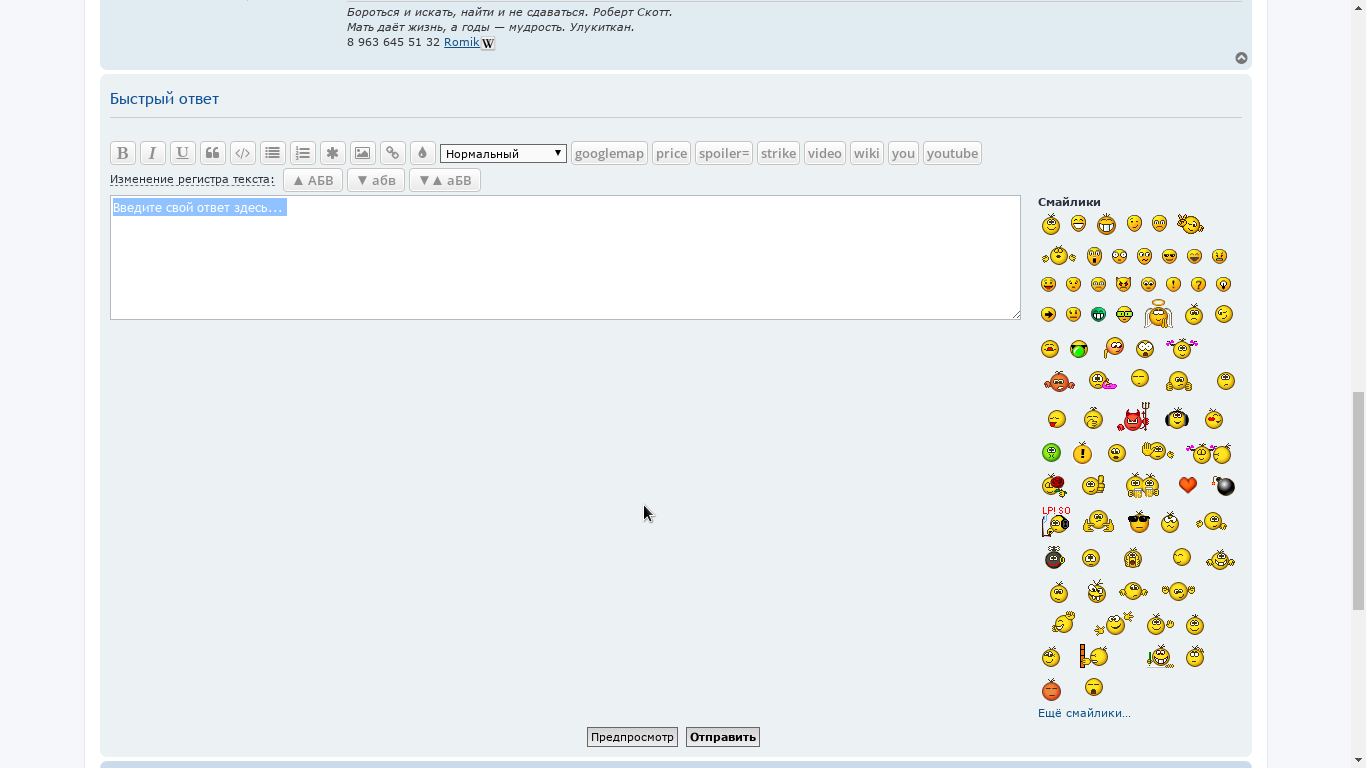This screenshot has width=1366, height=768.
Task: Open the font color picker droplet icon
Action: pyautogui.click(x=422, y=153)
